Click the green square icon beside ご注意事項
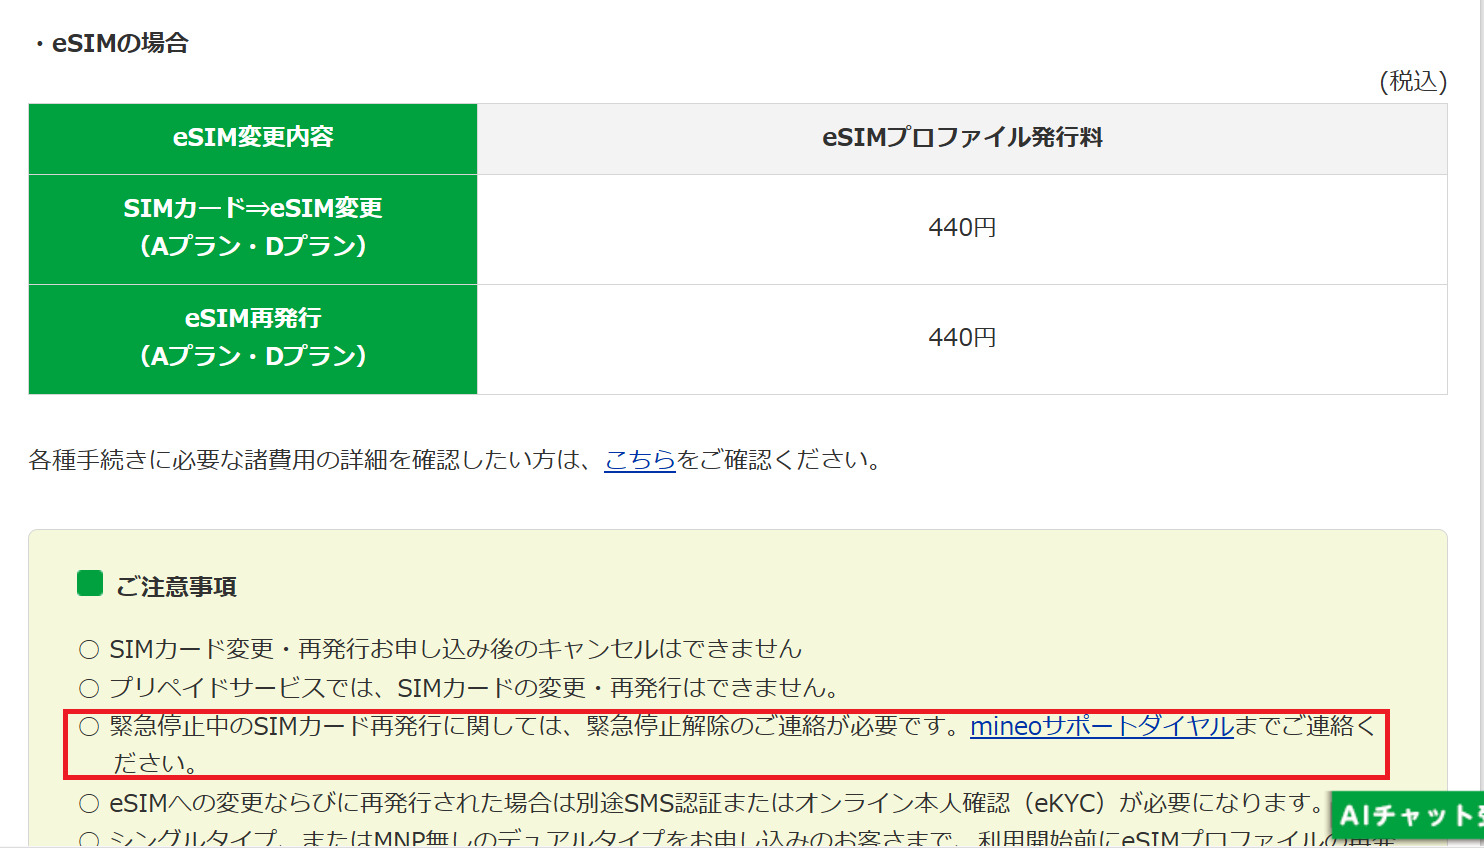1484x848 pixels. [90, 584]
